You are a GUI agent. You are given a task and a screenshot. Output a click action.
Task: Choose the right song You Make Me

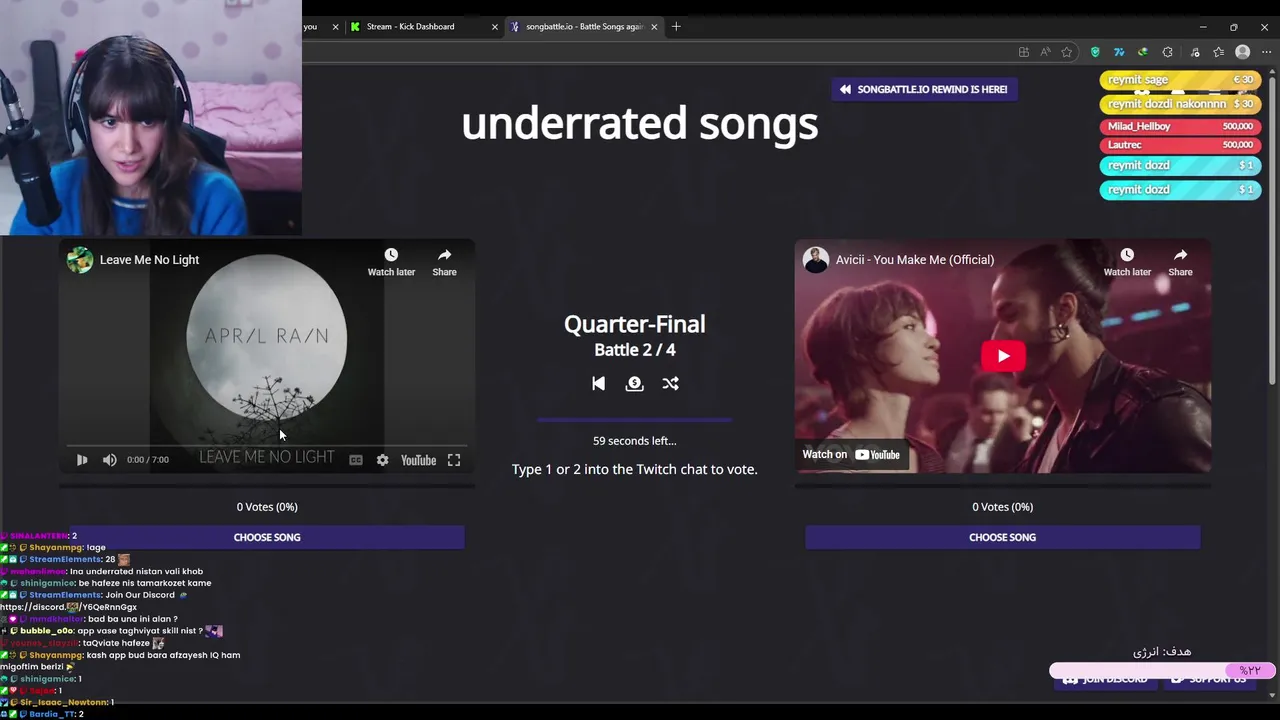pos(1003,537)
